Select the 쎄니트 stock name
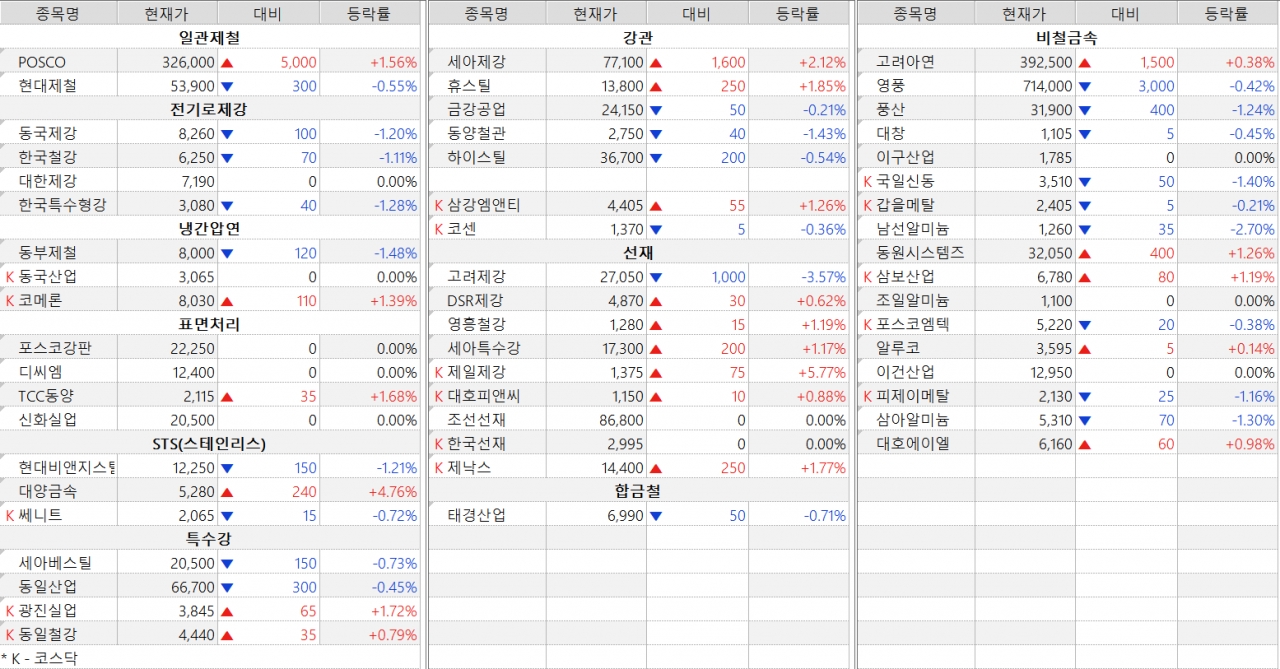The width and height of the screenshot is (1280, 669). coord(40,516)
